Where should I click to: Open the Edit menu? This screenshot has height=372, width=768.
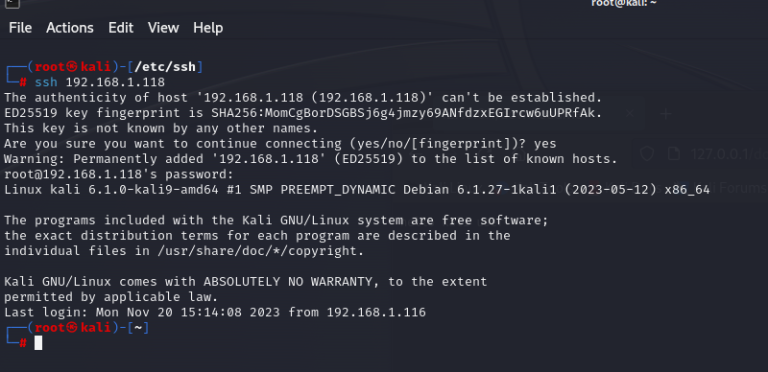coord(120,28)
